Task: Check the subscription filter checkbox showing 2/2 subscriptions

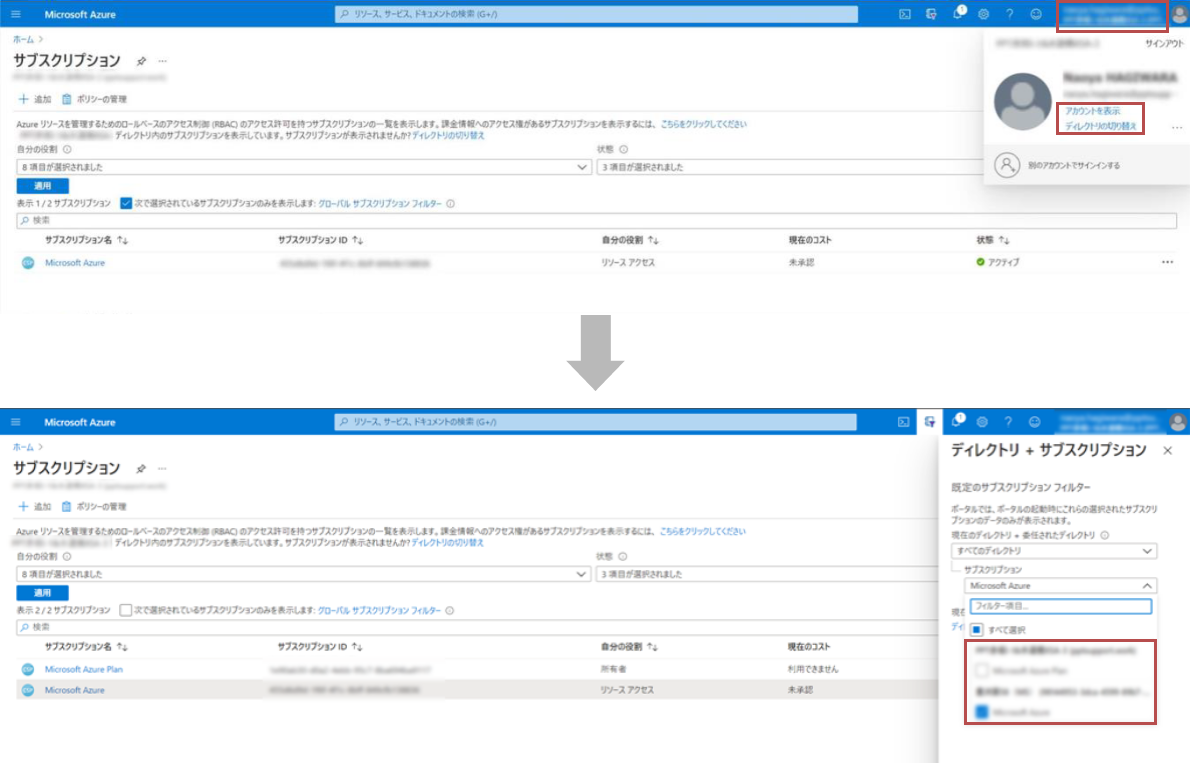Action: [125, 610]
